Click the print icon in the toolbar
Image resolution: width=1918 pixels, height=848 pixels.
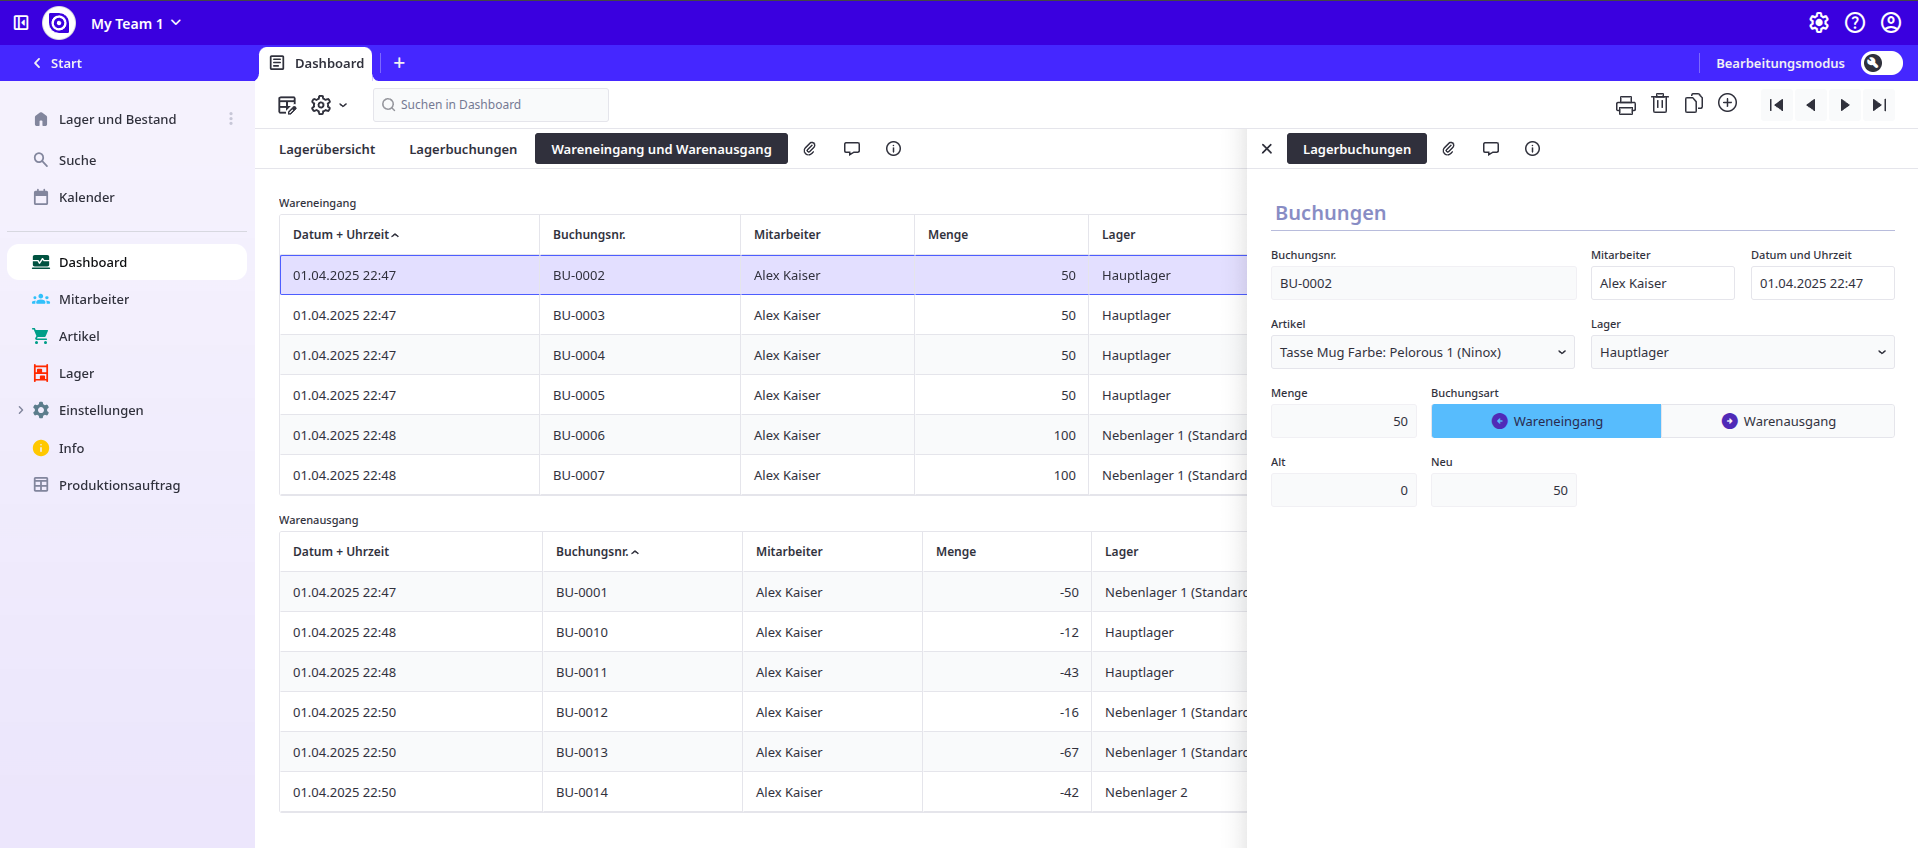click(x=1625, y=105)
